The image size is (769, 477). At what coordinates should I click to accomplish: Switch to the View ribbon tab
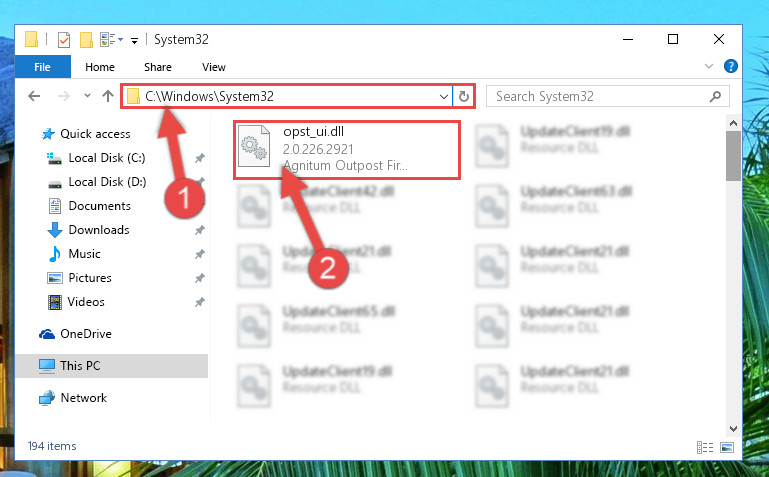[214, 67]
